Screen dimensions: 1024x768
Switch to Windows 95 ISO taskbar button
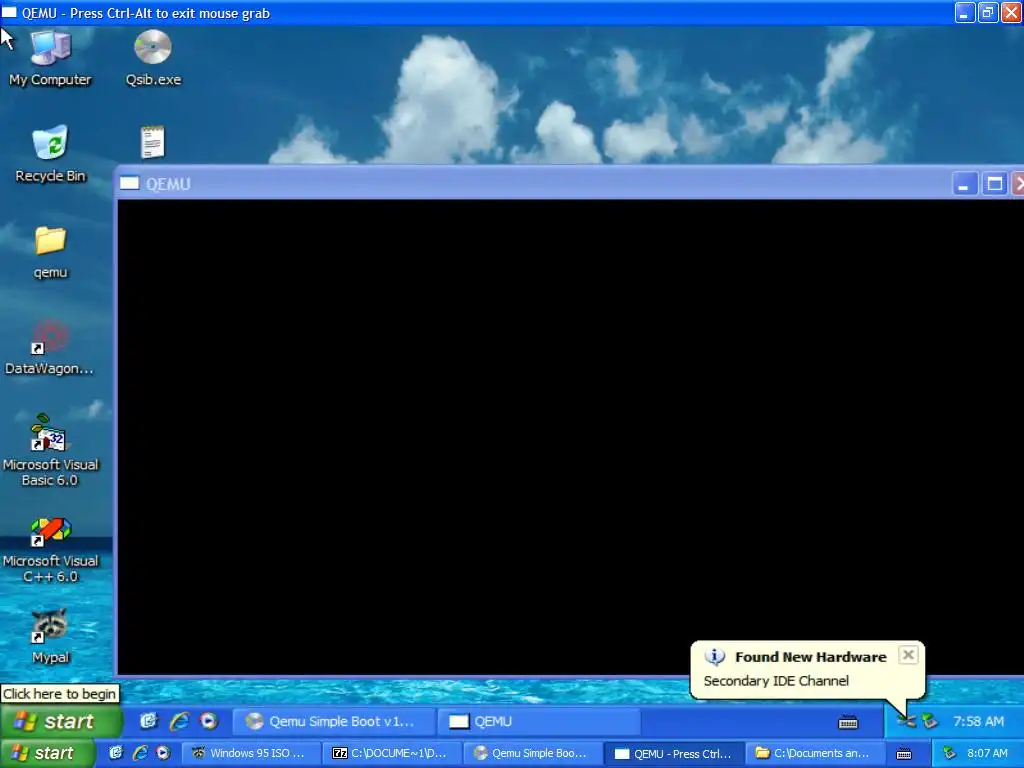(x=251, y=754)
